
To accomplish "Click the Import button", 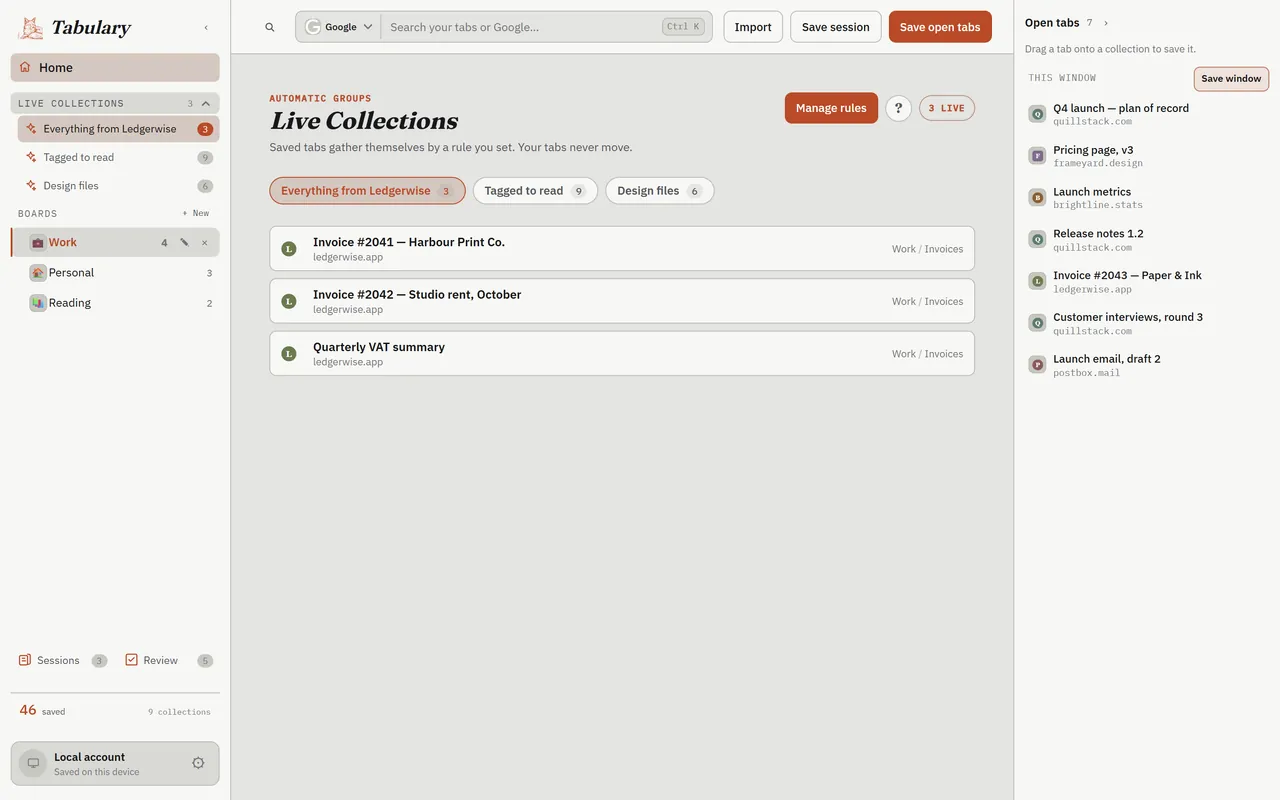I will 753,27.
